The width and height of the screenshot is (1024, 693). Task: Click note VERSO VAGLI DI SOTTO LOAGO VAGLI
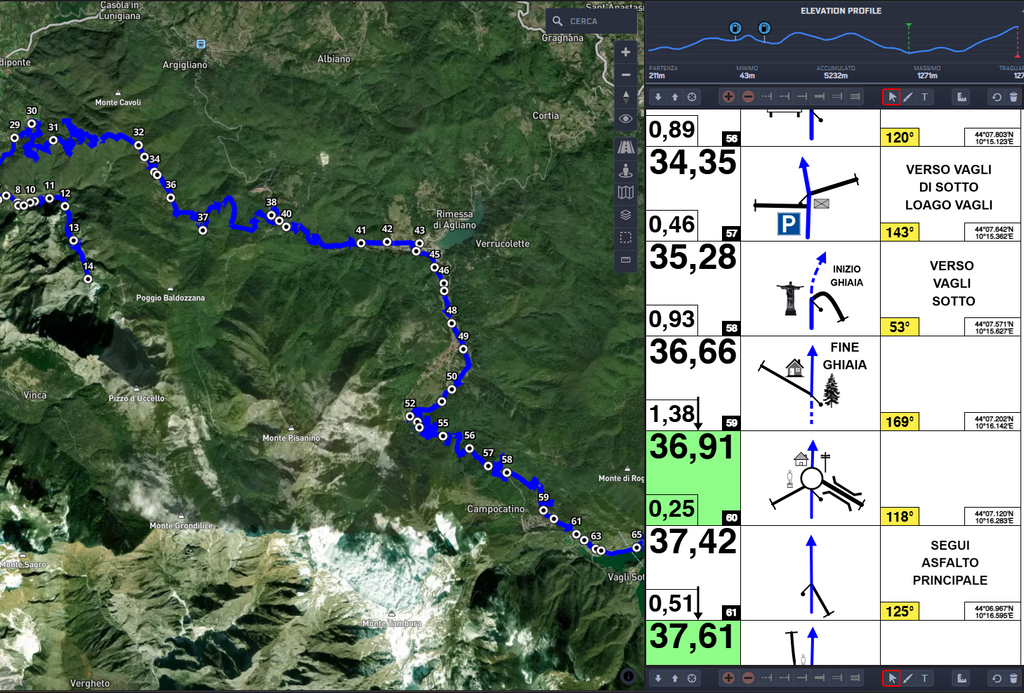click(949, 187)
